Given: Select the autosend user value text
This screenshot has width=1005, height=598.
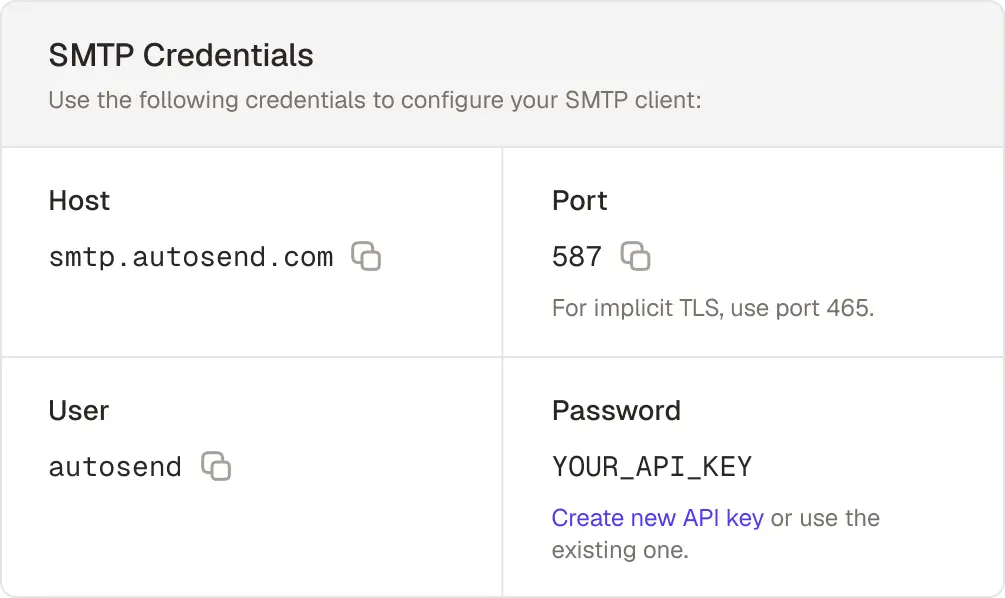Looking at the screenshot, I should tap(115, 467).
